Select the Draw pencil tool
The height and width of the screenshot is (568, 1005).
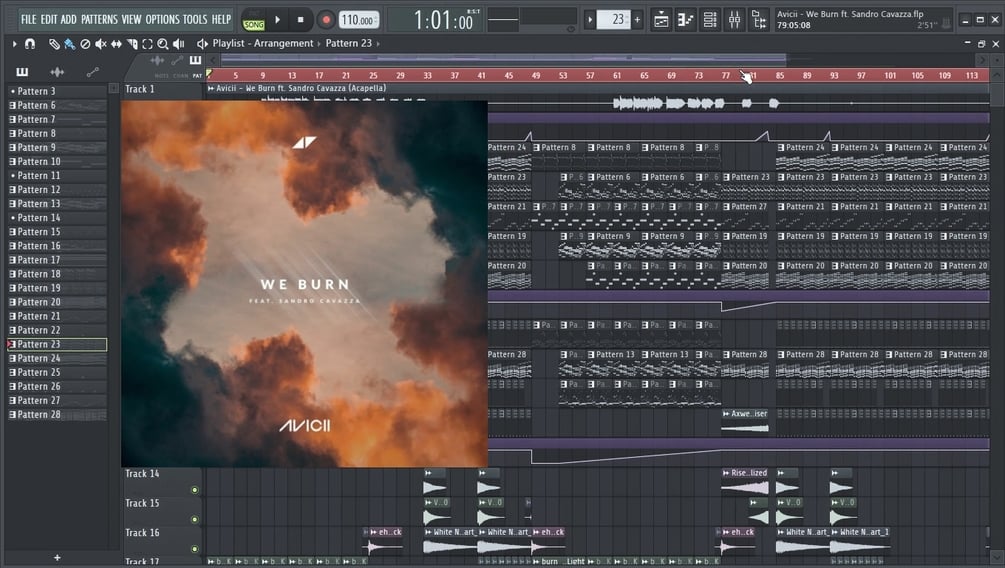point(54,44)
